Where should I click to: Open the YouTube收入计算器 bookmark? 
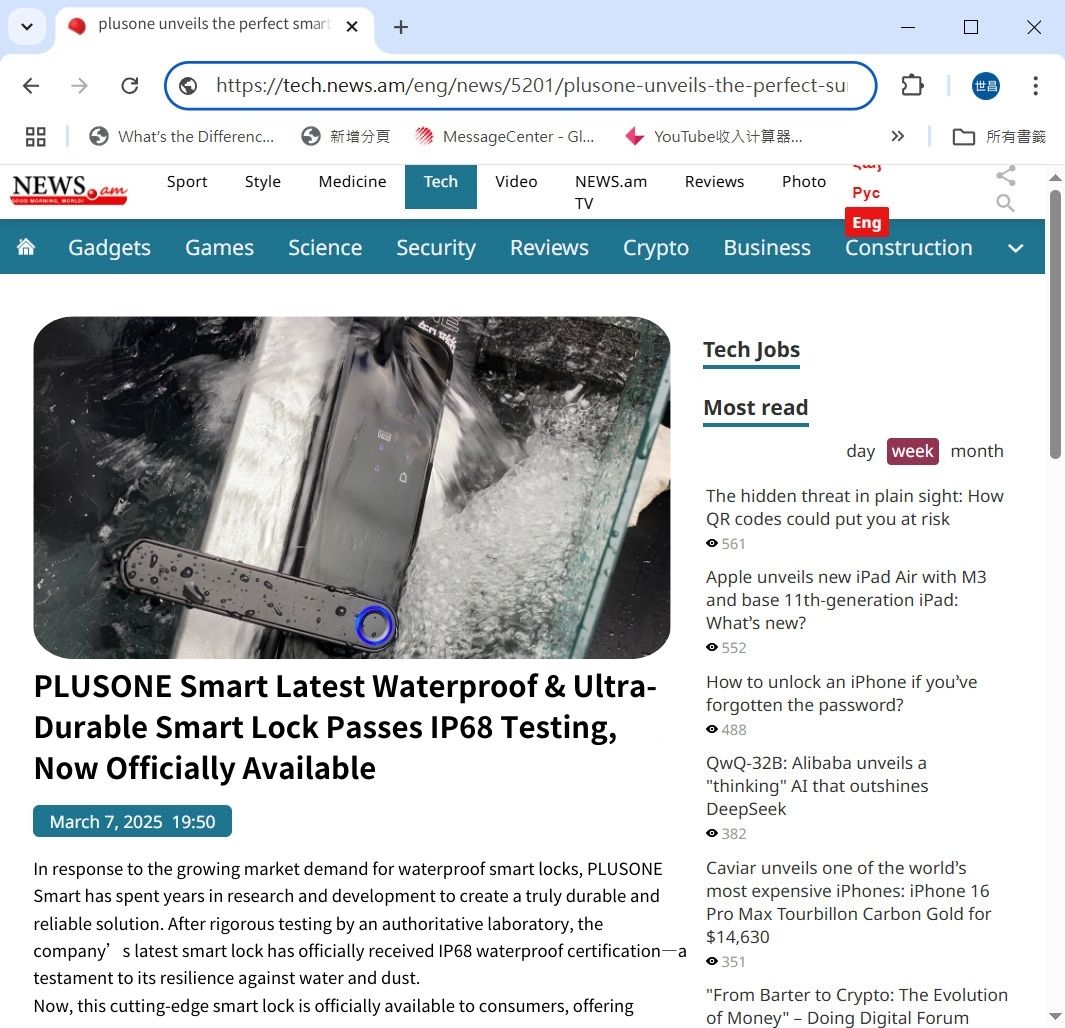(x=714, y=136)
